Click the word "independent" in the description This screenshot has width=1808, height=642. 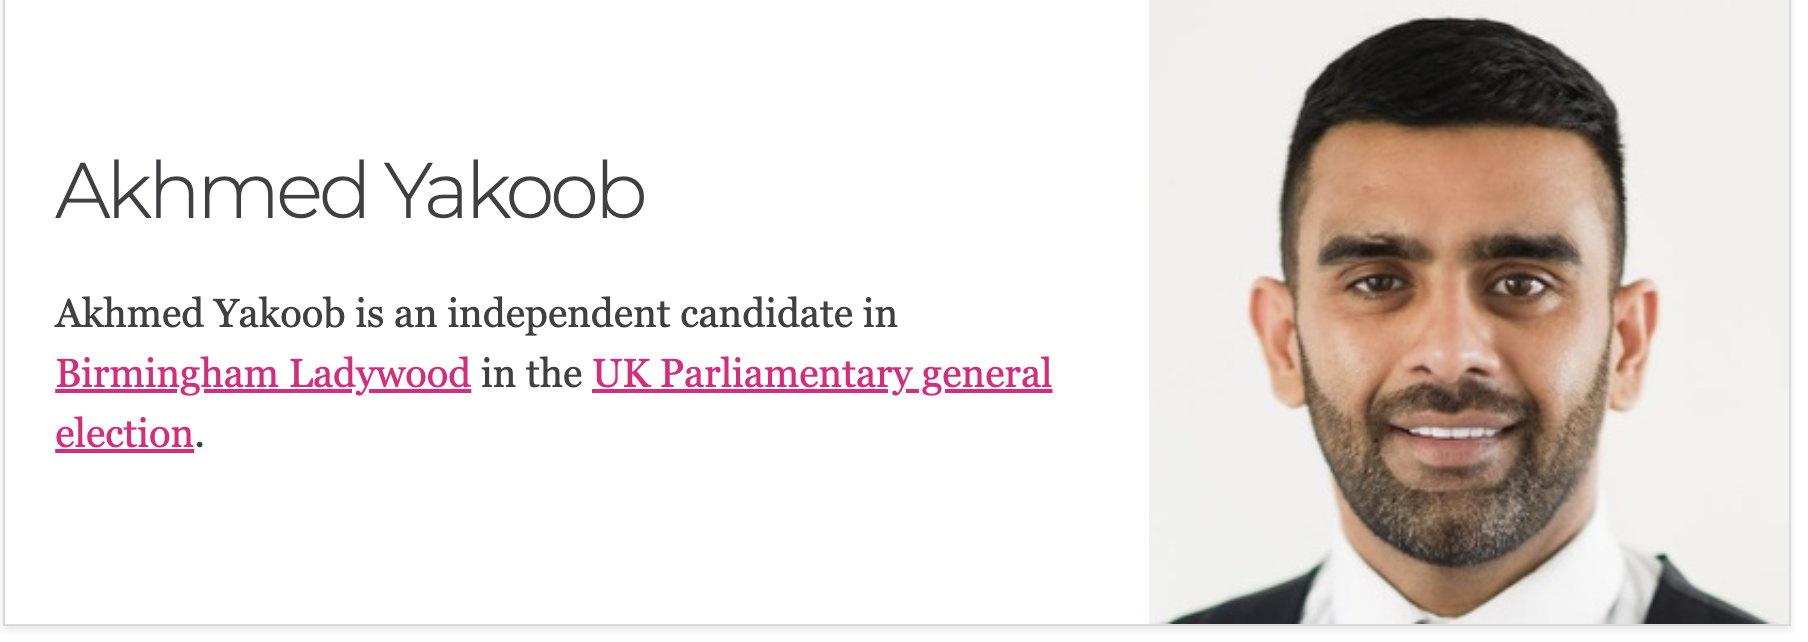(x=558, y=314)
